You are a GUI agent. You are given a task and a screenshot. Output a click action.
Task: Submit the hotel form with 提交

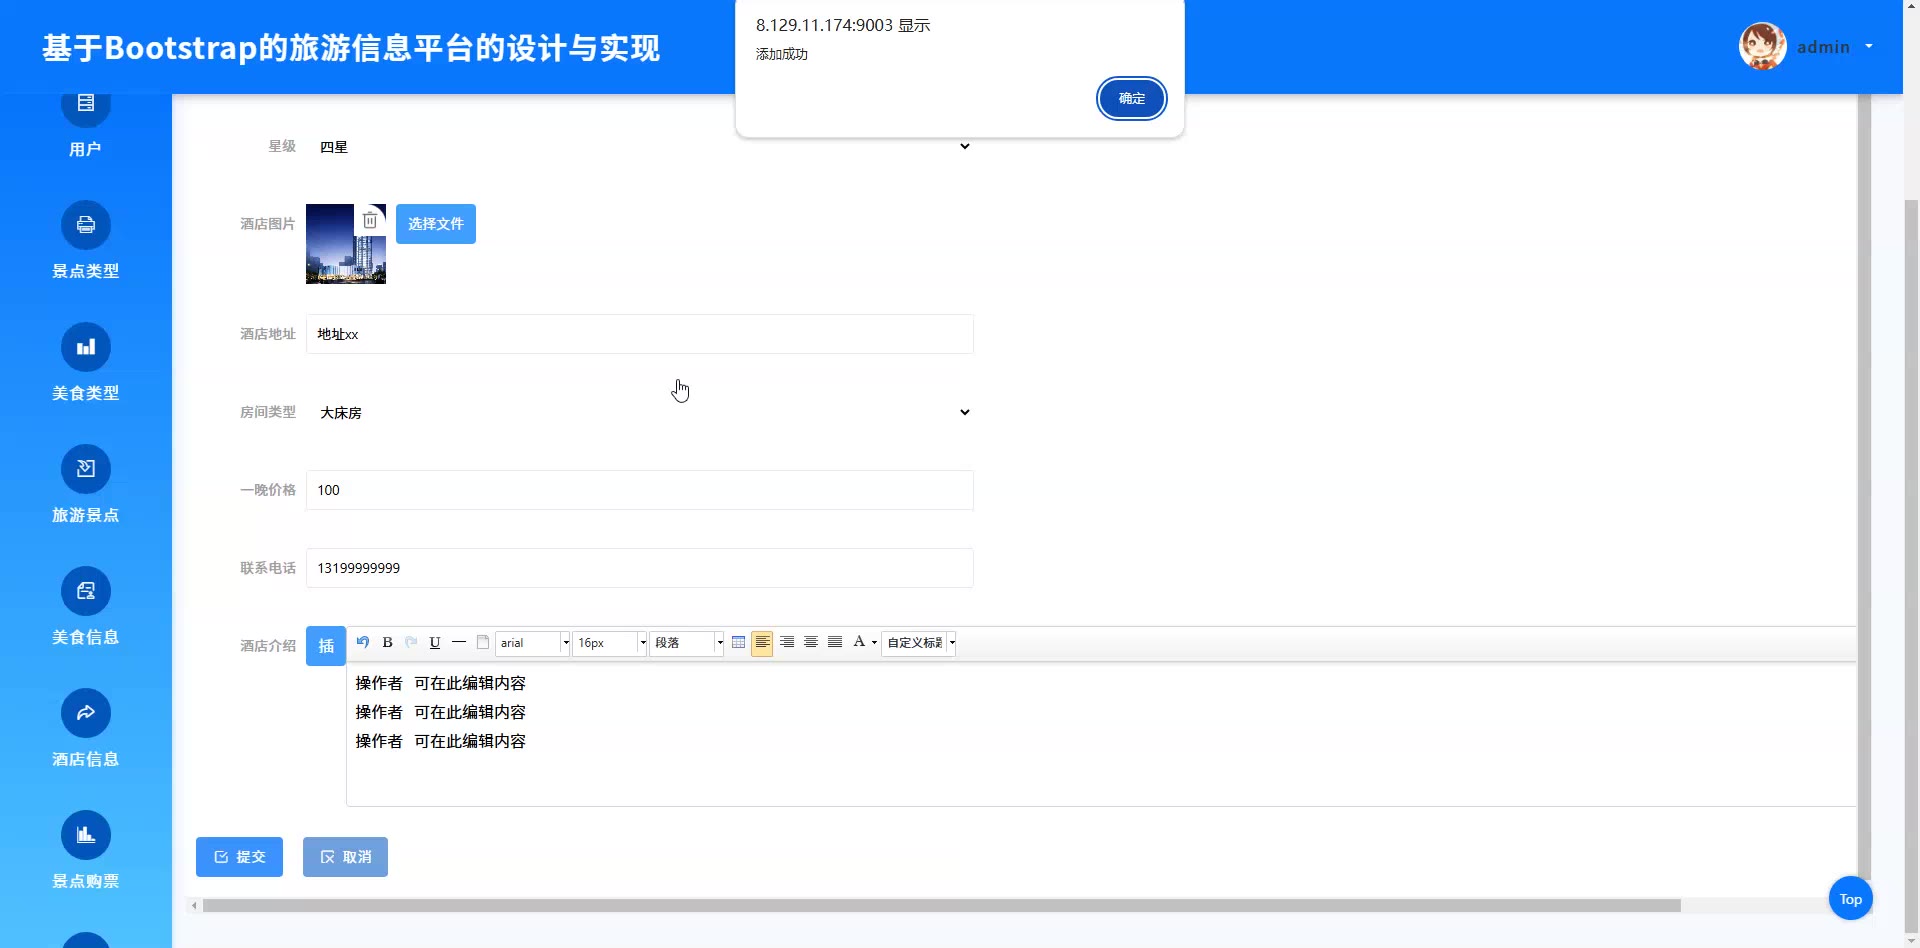click(x=239, y=857)
